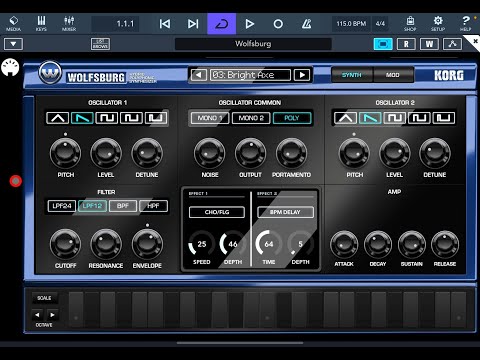Screen dimensions: 480x360
Task: Choose the HPF filter type
Action: pyautogui.click(x=153, y=206)
